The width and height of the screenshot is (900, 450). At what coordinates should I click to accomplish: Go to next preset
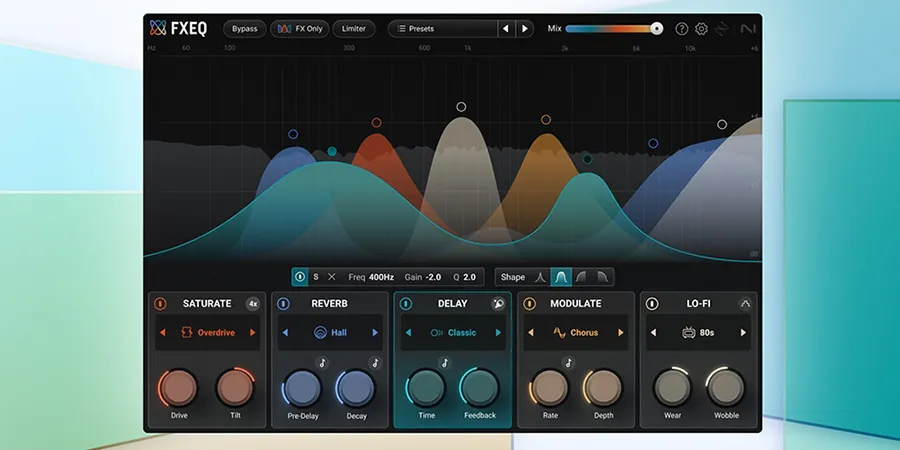coord(524,29)
